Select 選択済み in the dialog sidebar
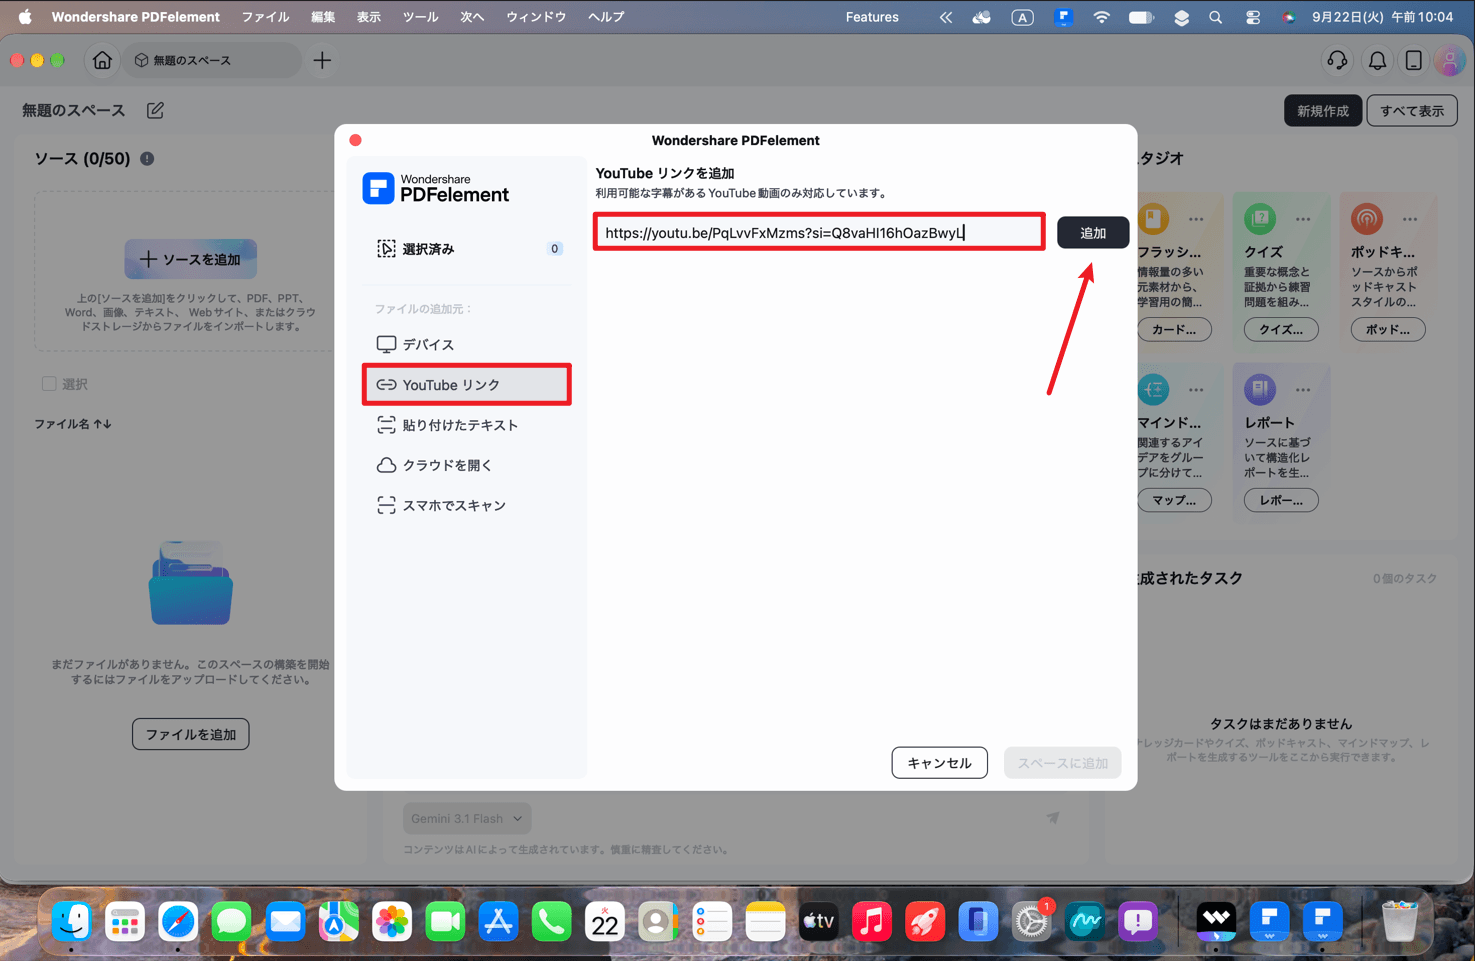1475x961 pixels. pyautogui.click(x=467, y=249)
